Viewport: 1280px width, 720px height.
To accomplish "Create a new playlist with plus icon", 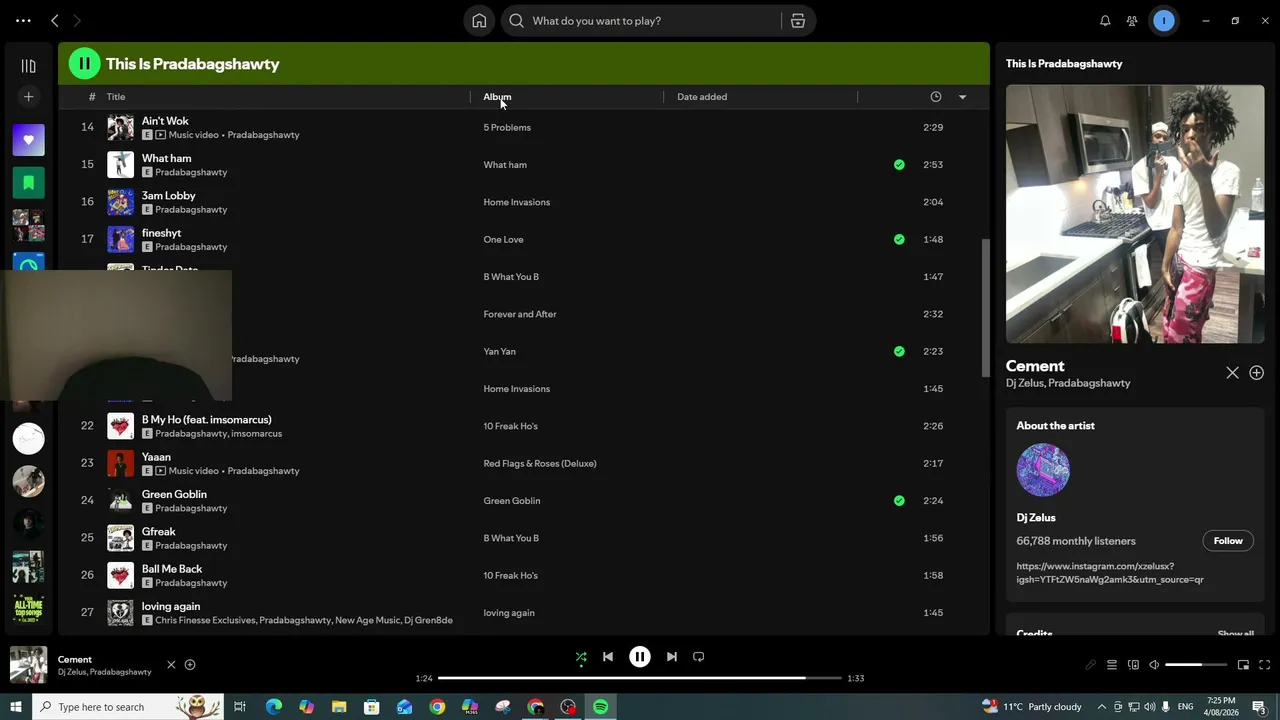I will (28, 97).
